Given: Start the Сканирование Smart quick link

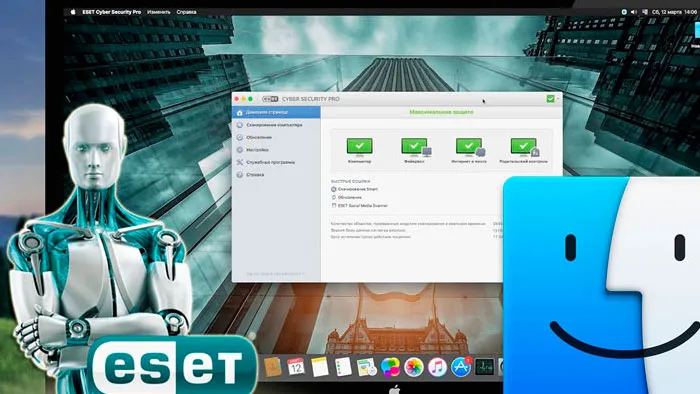Looking at the screenshot, I should coord(354,189).
